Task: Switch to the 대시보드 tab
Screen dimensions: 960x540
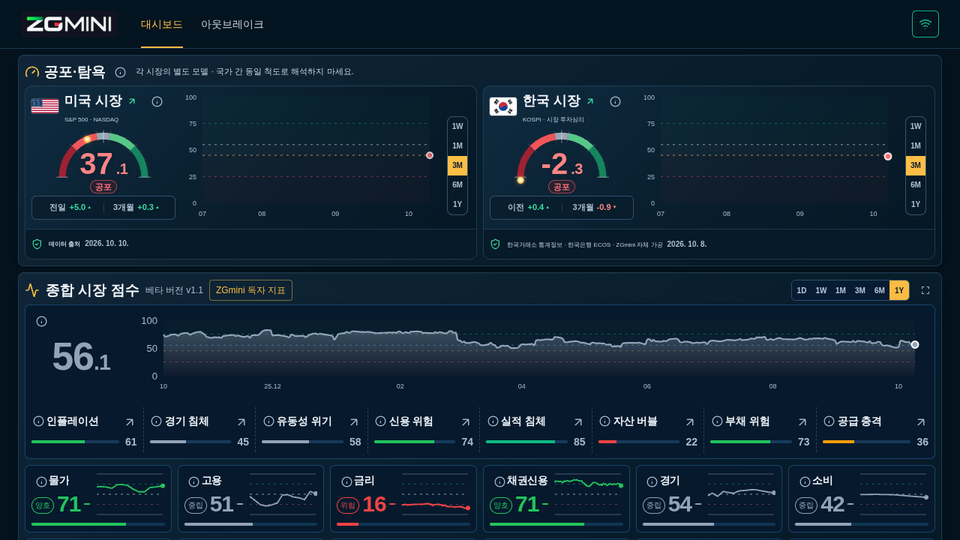Action: pos(162,24)
